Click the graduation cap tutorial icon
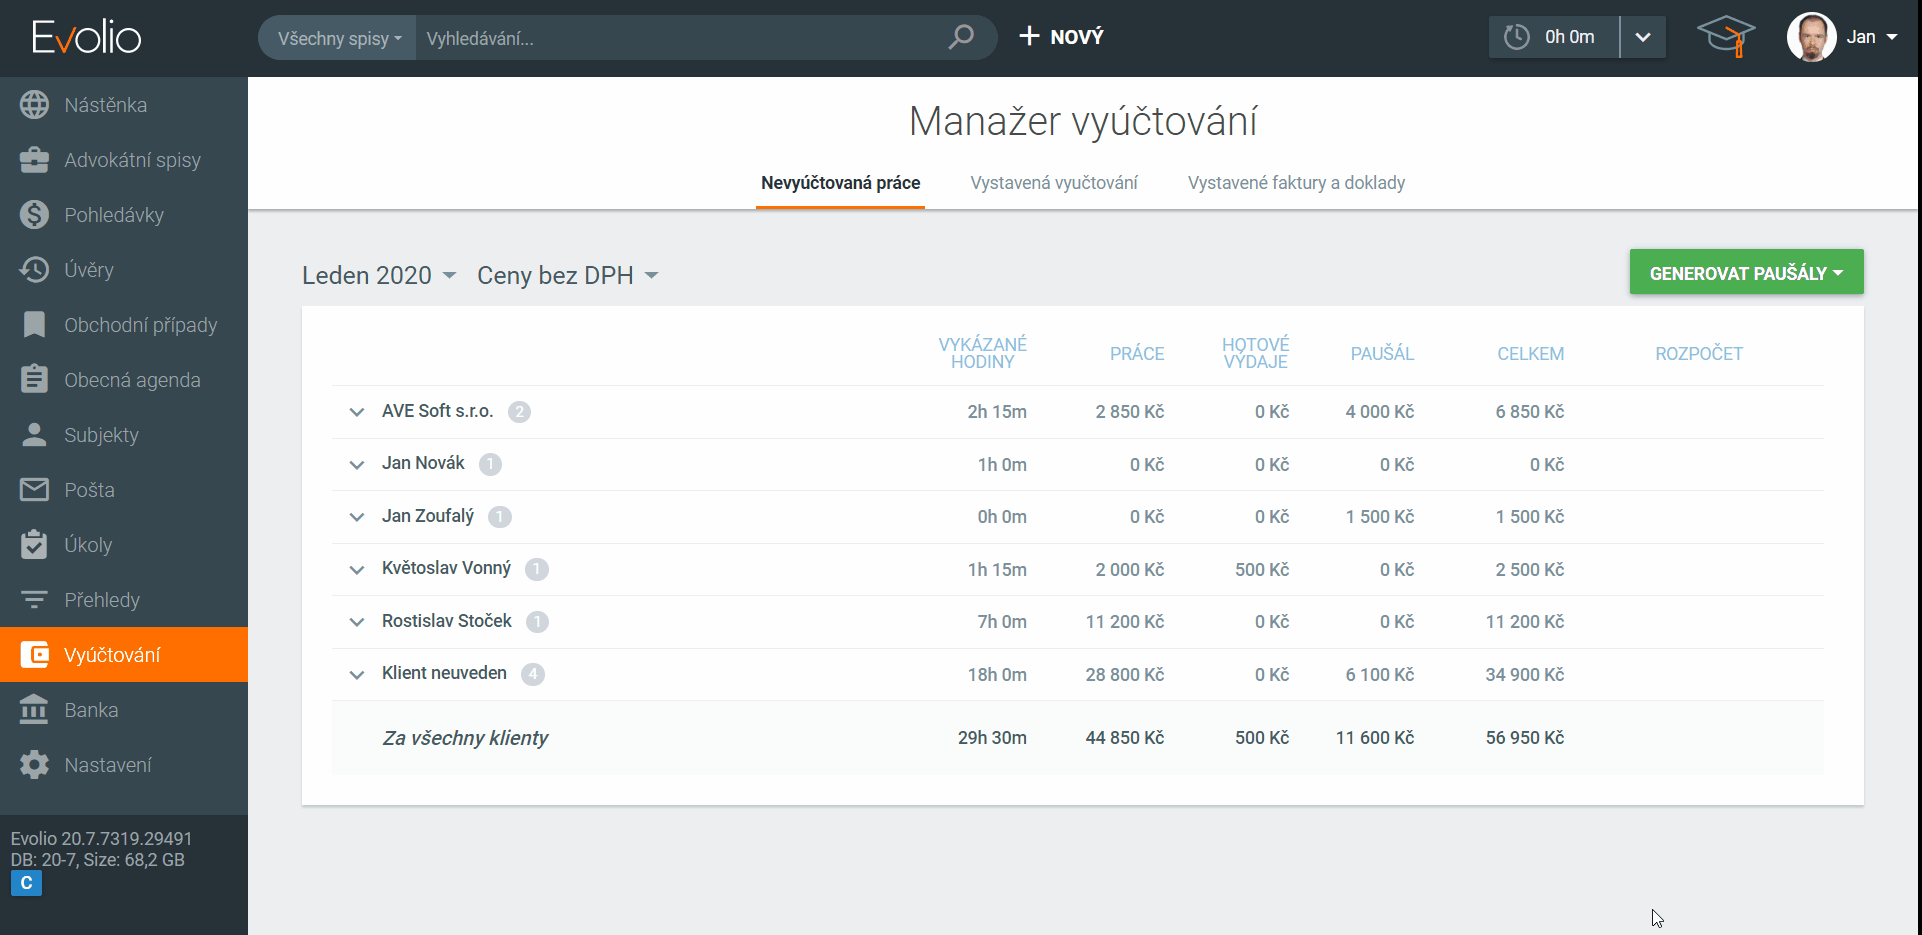The width and height of the screenshot is (1922, 935). 1726,37
